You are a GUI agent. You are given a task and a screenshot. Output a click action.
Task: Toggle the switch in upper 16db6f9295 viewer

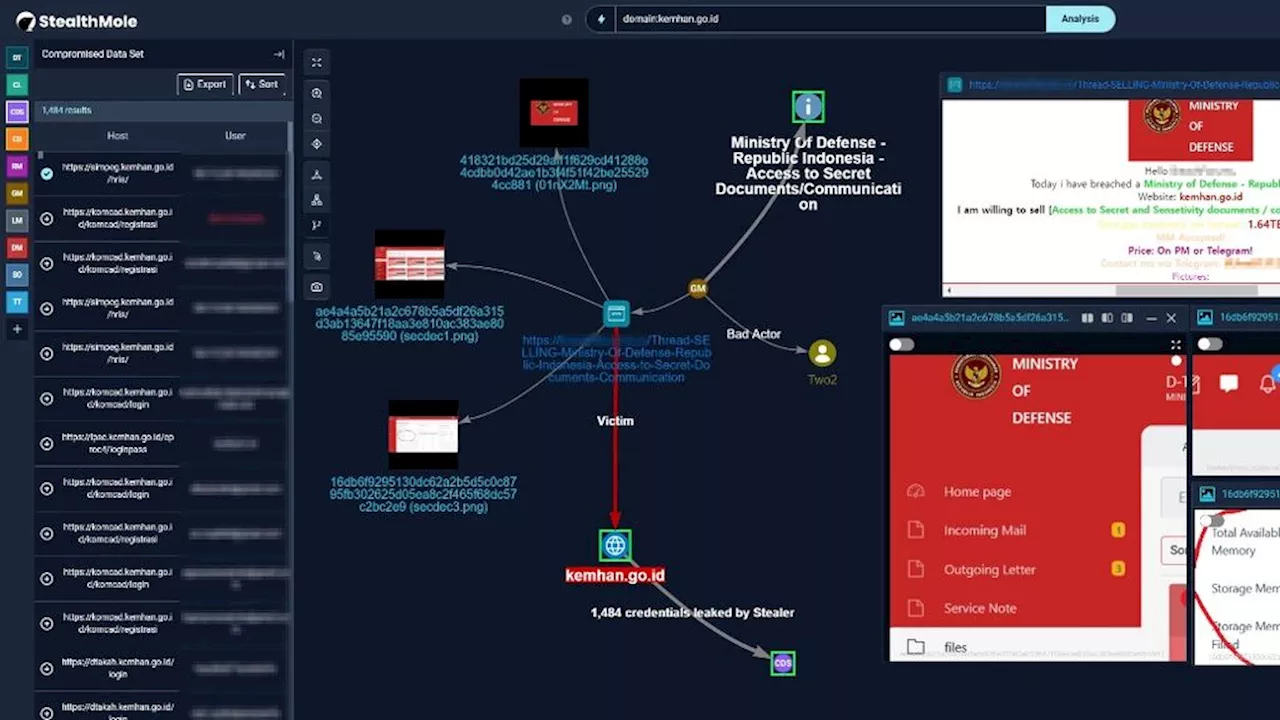[x=1210, y=345]
